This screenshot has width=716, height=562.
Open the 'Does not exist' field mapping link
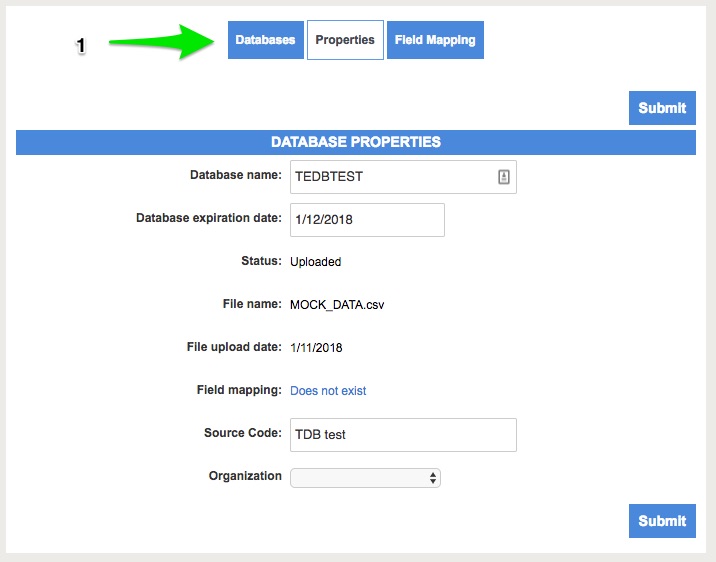coord(328,391)
